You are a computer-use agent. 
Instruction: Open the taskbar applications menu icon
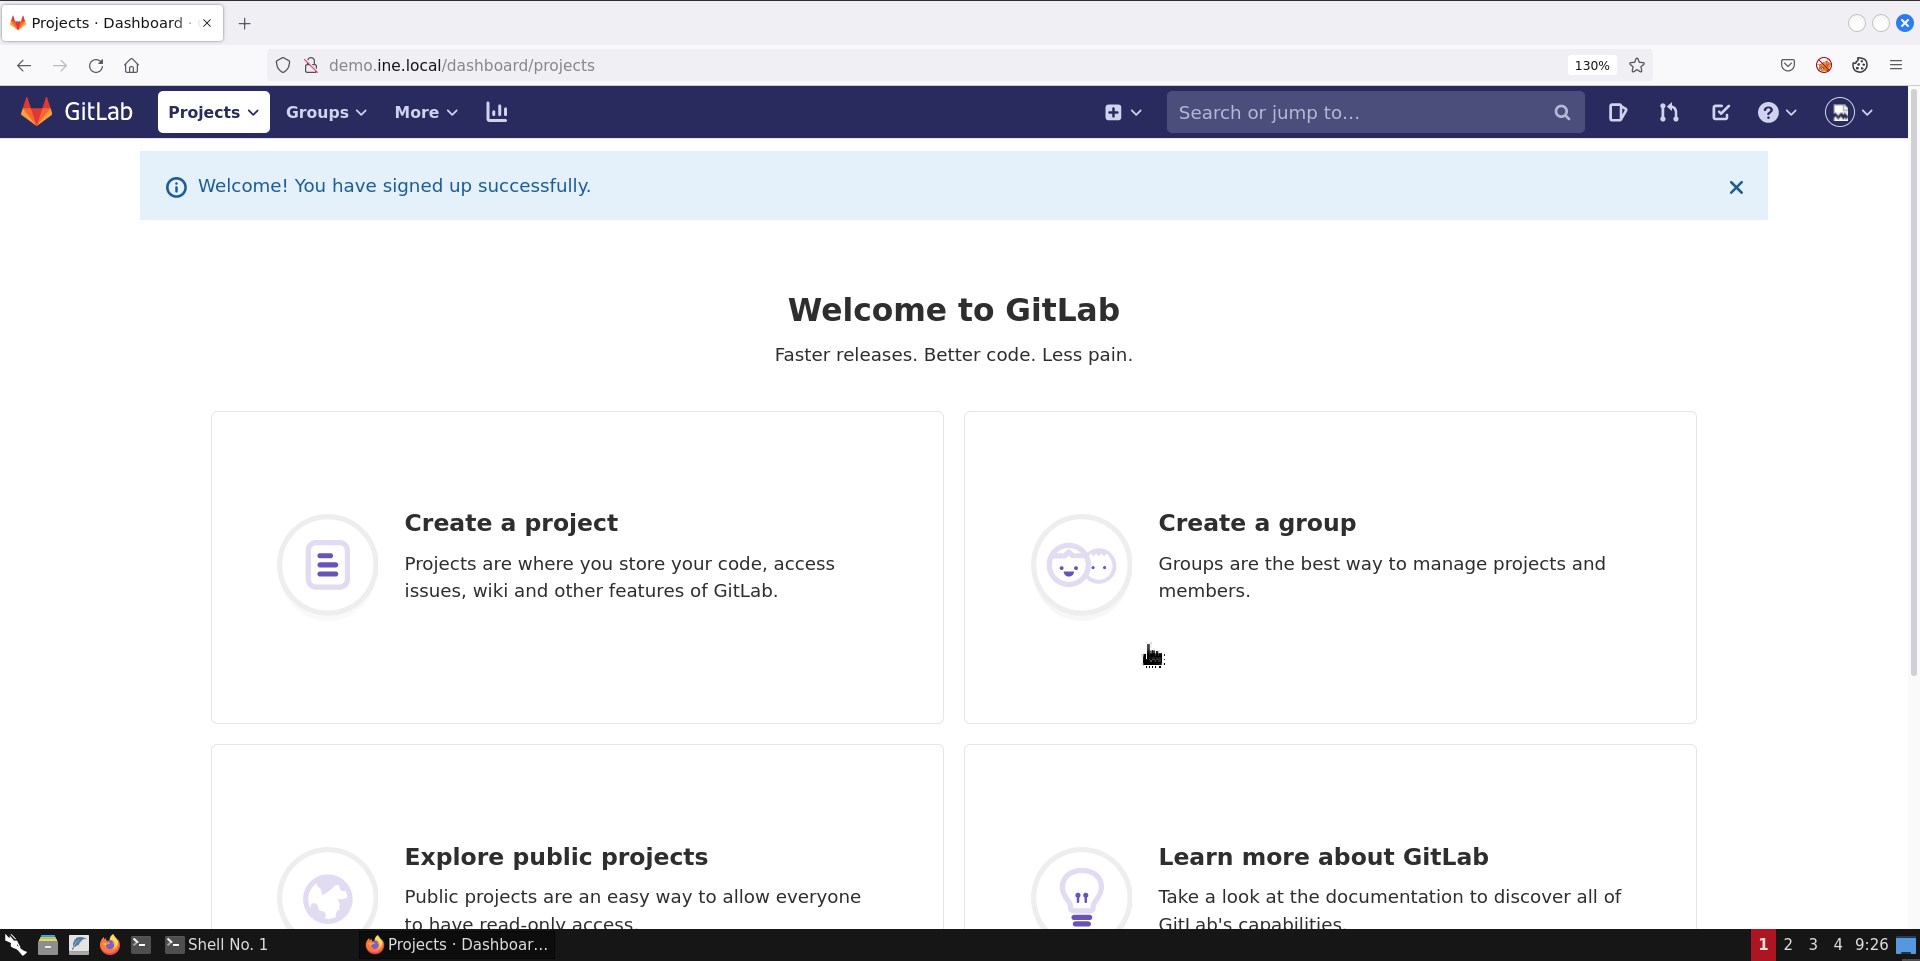pyautogui.click(x=15, y=945)
